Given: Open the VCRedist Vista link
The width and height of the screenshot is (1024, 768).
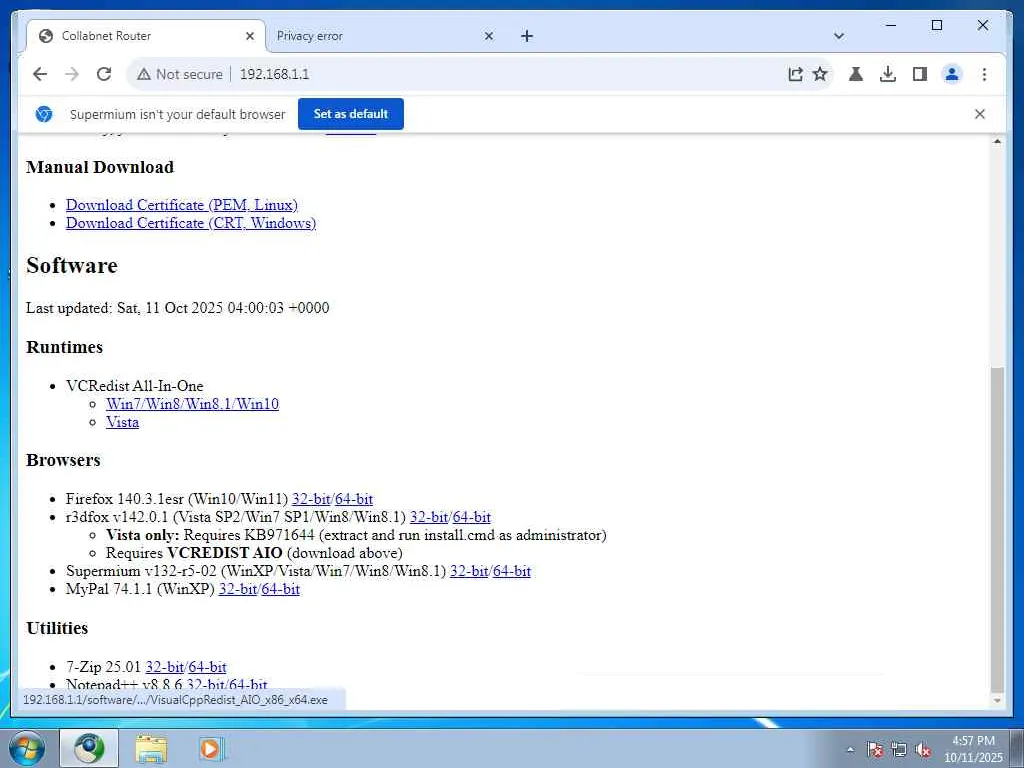Looking at the screenshot, I should [122, 423].
